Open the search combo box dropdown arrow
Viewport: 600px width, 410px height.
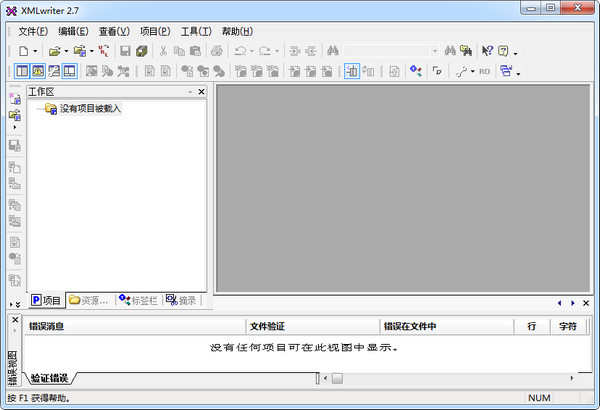pyautogui.click(x=435, y=51)
